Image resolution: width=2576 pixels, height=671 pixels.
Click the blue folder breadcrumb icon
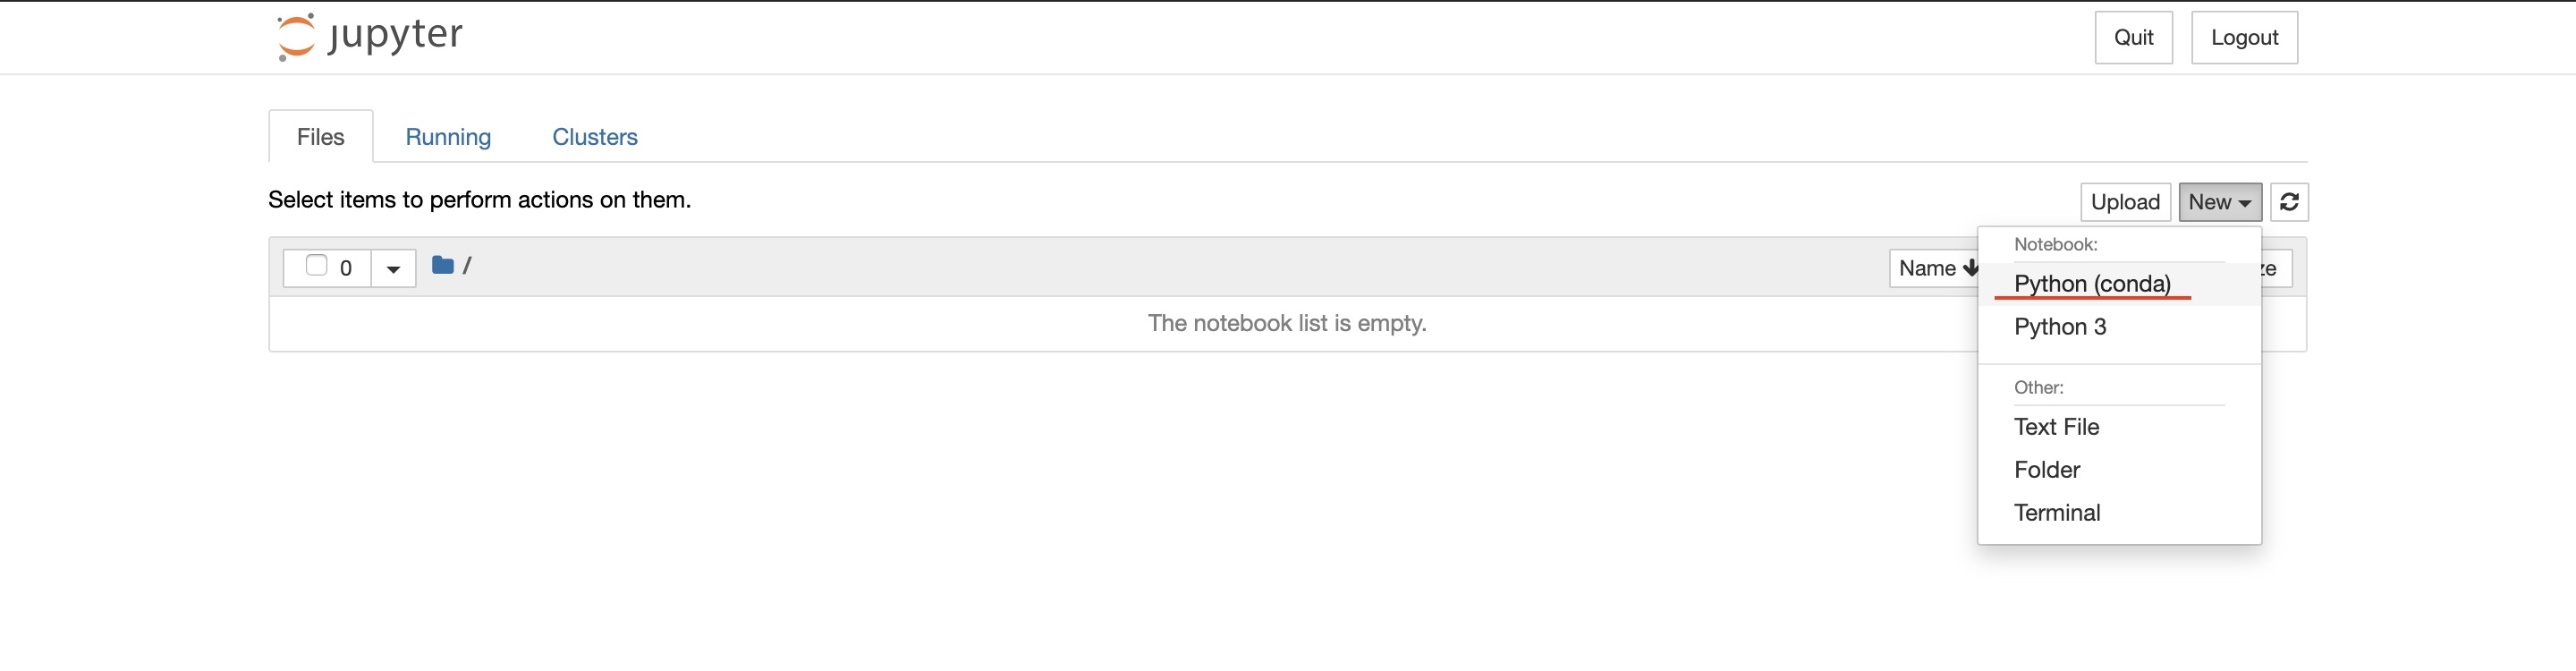[443, 265]
